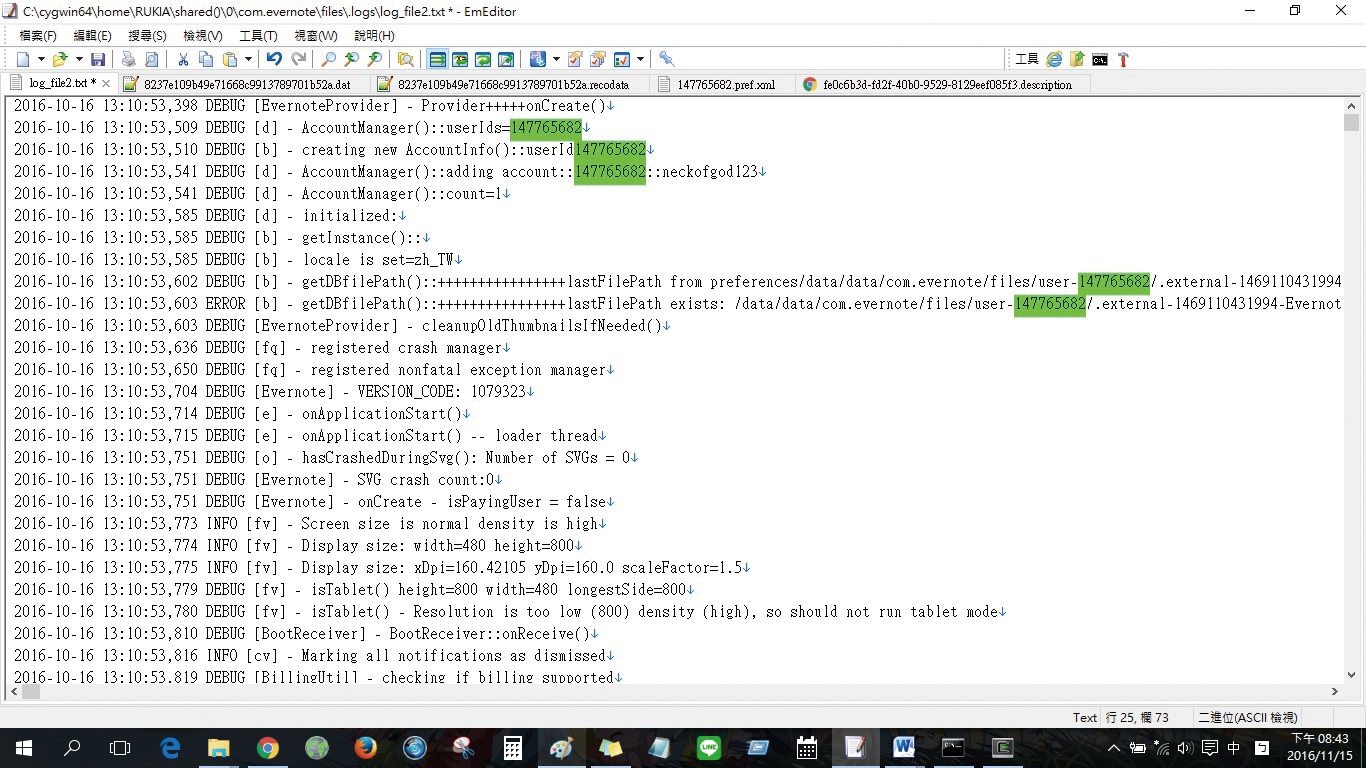The width and height of the screenshot is (1366, 768).
Task: Open Find with the magnifier icon
Action: click(329, 59)
